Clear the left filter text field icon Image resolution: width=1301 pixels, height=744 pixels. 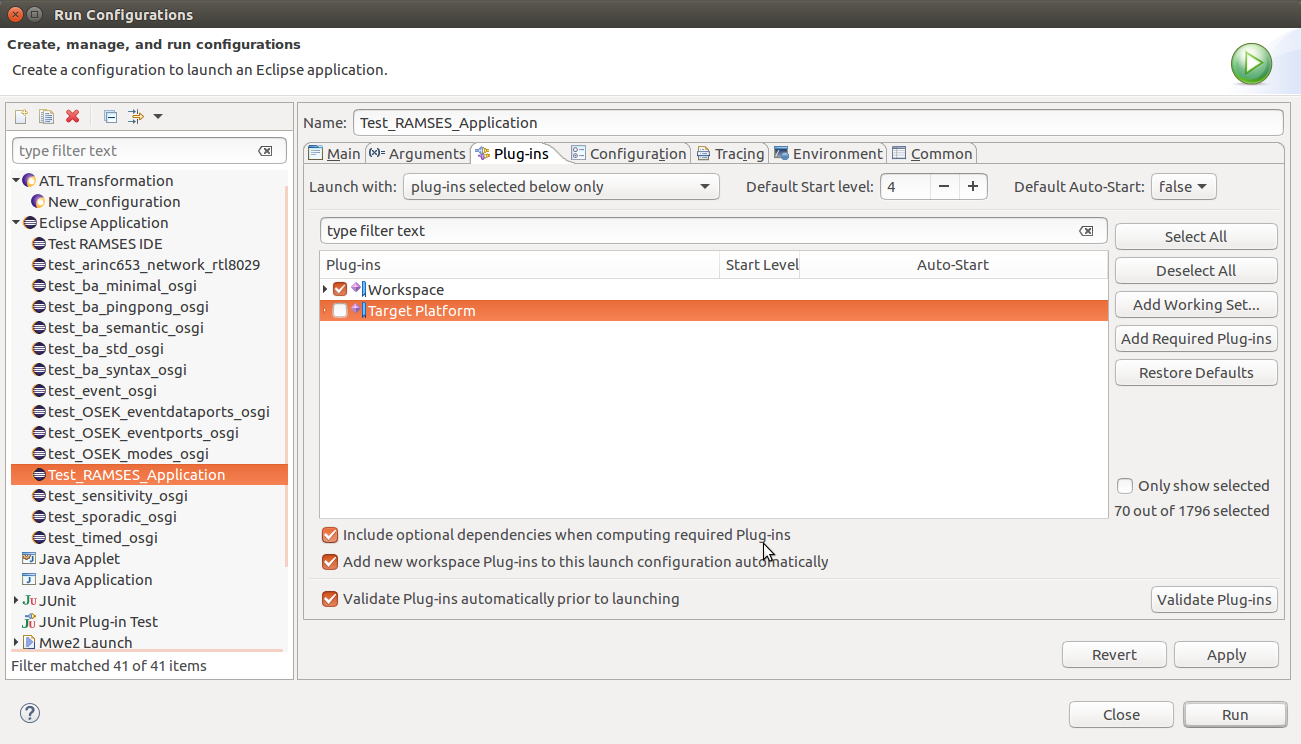point(265,151)
